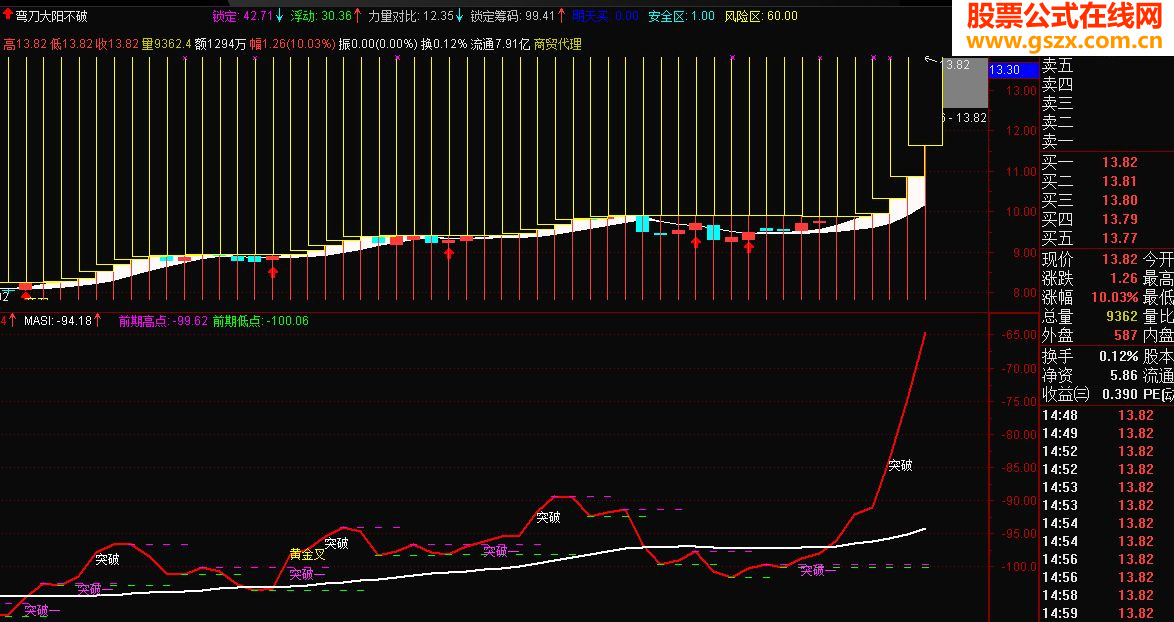
Task: Click the red up arrow after 锁定筹码 99.41
Action: tap(562, 16)
